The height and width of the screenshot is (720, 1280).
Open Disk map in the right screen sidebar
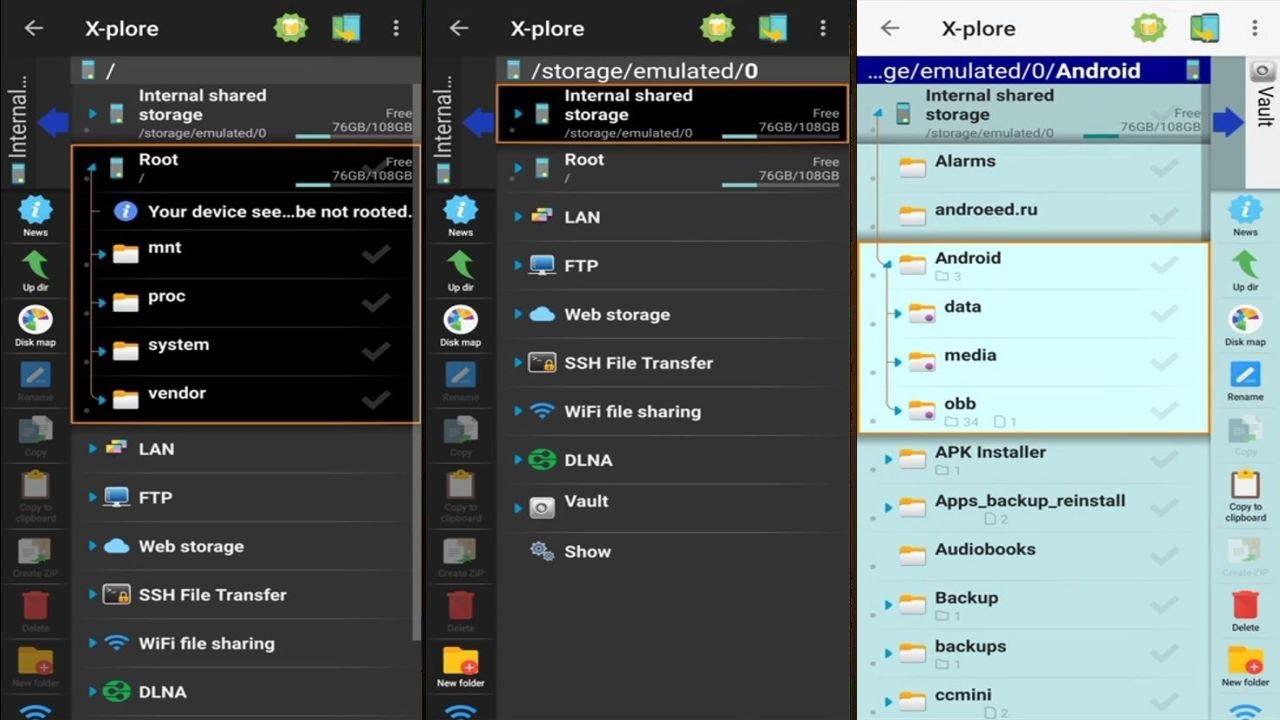pyautogui.click(x=1245, y=326)
